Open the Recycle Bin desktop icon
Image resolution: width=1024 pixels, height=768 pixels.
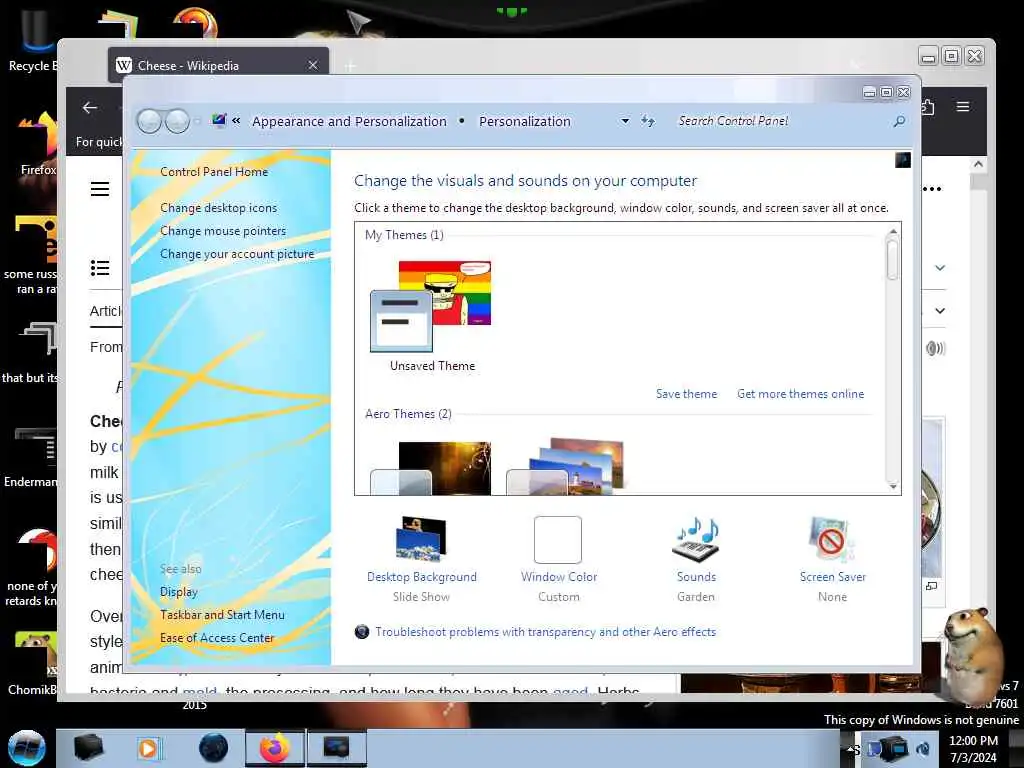pyautogui.click(x=34, y=40)
